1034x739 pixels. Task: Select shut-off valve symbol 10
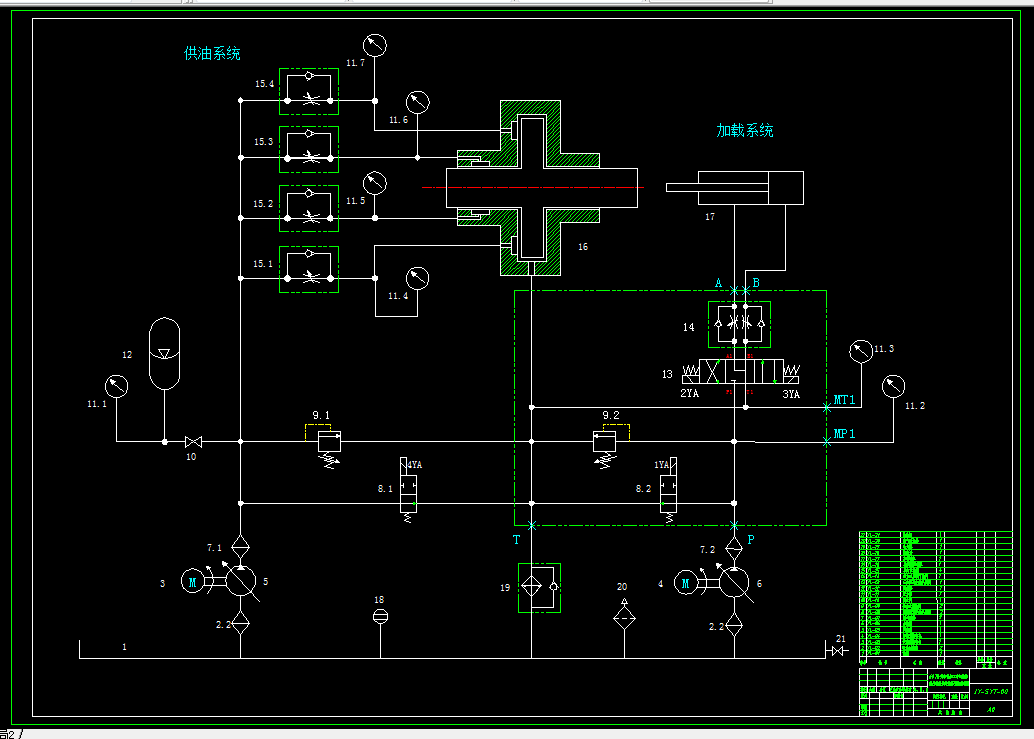[193, 442]
